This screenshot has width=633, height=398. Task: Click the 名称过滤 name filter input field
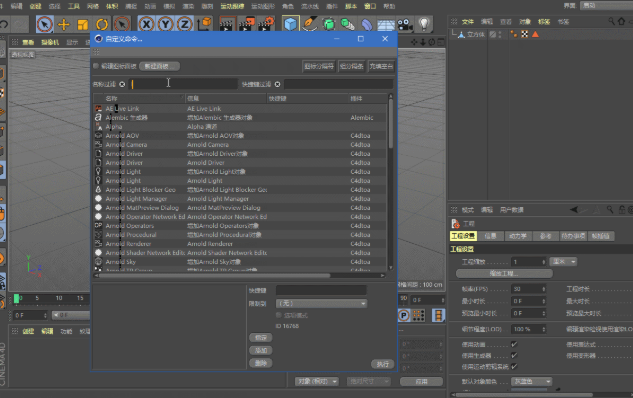[183, 84]
